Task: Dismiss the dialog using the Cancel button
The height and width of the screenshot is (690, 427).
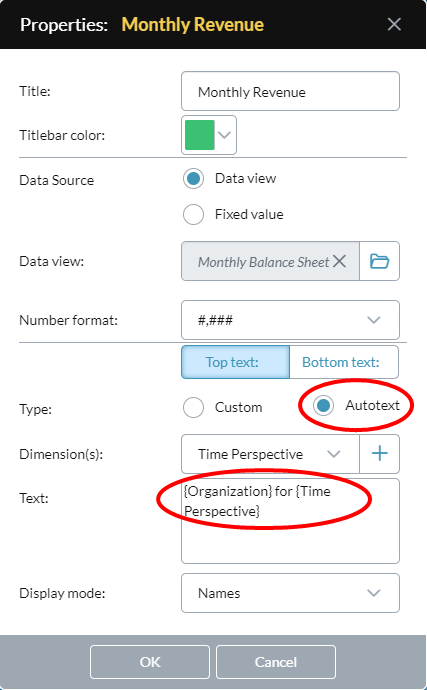Action: [x=276, y=662]
